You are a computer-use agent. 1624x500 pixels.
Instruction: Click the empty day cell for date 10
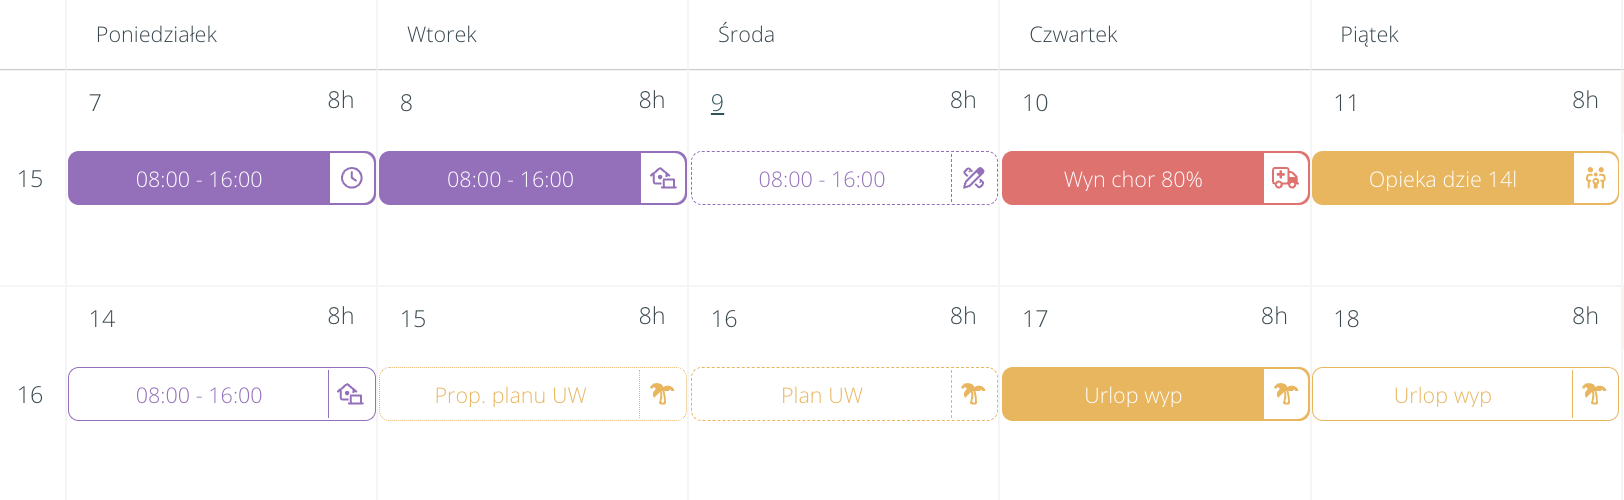(x=1155, y=245)
